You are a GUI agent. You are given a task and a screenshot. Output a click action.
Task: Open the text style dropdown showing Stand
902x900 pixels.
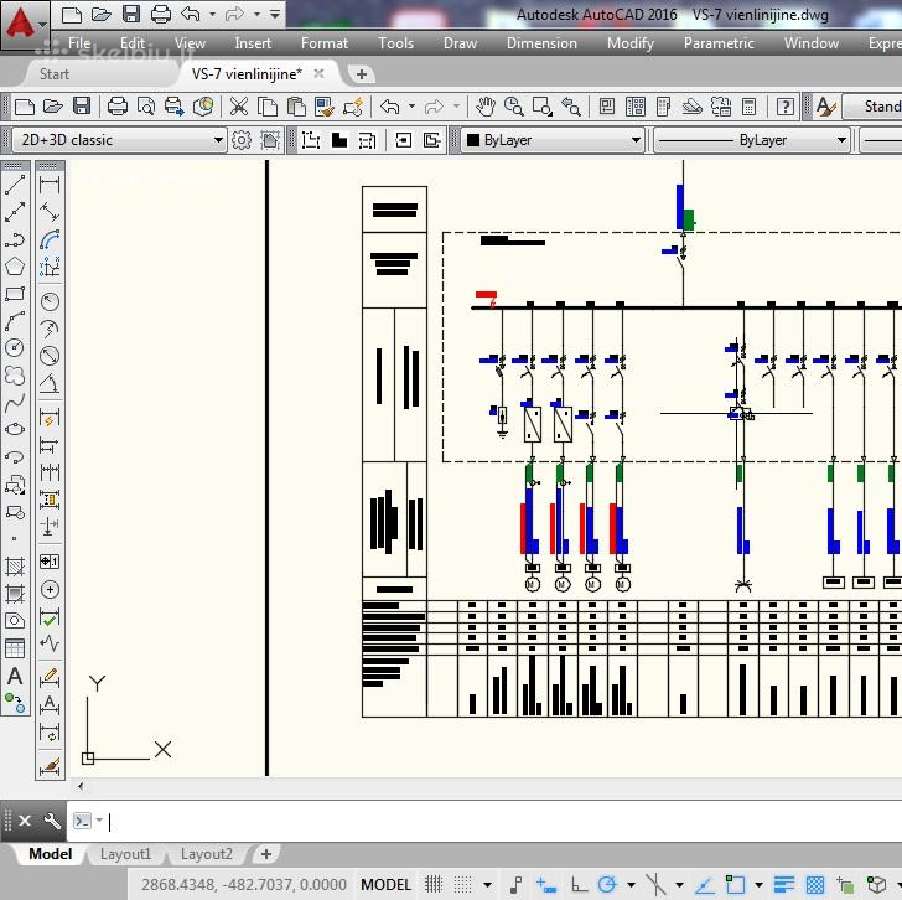tap(873, 106)
